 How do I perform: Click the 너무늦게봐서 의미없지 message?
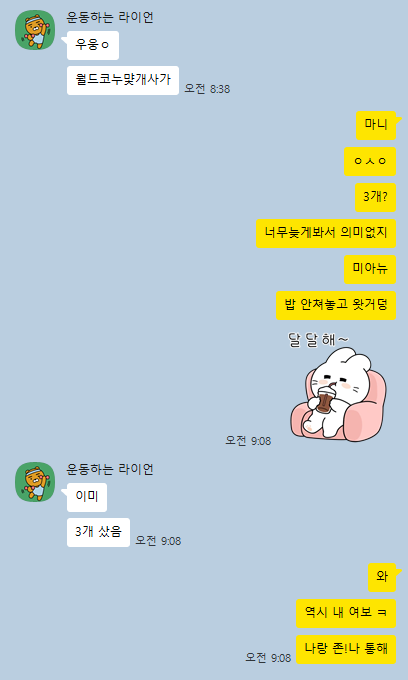click(x=326, y=233)
